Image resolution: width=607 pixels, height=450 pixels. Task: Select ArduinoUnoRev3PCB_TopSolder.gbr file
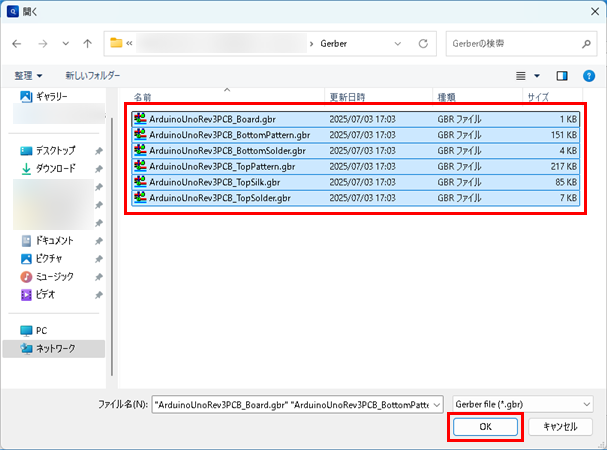click(355, 198)
